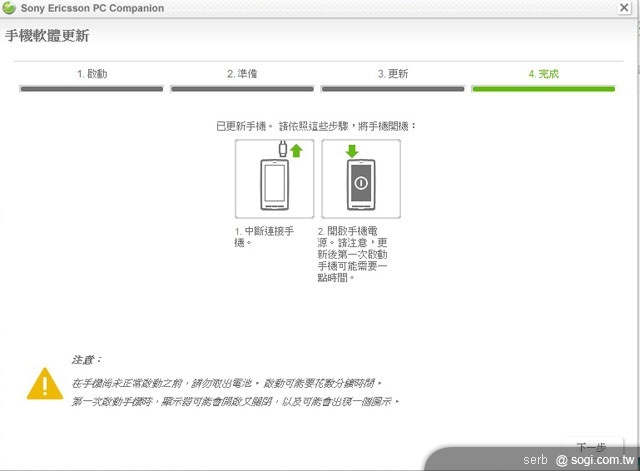
Task: Click the power on phone illustration
Action: 360,178
